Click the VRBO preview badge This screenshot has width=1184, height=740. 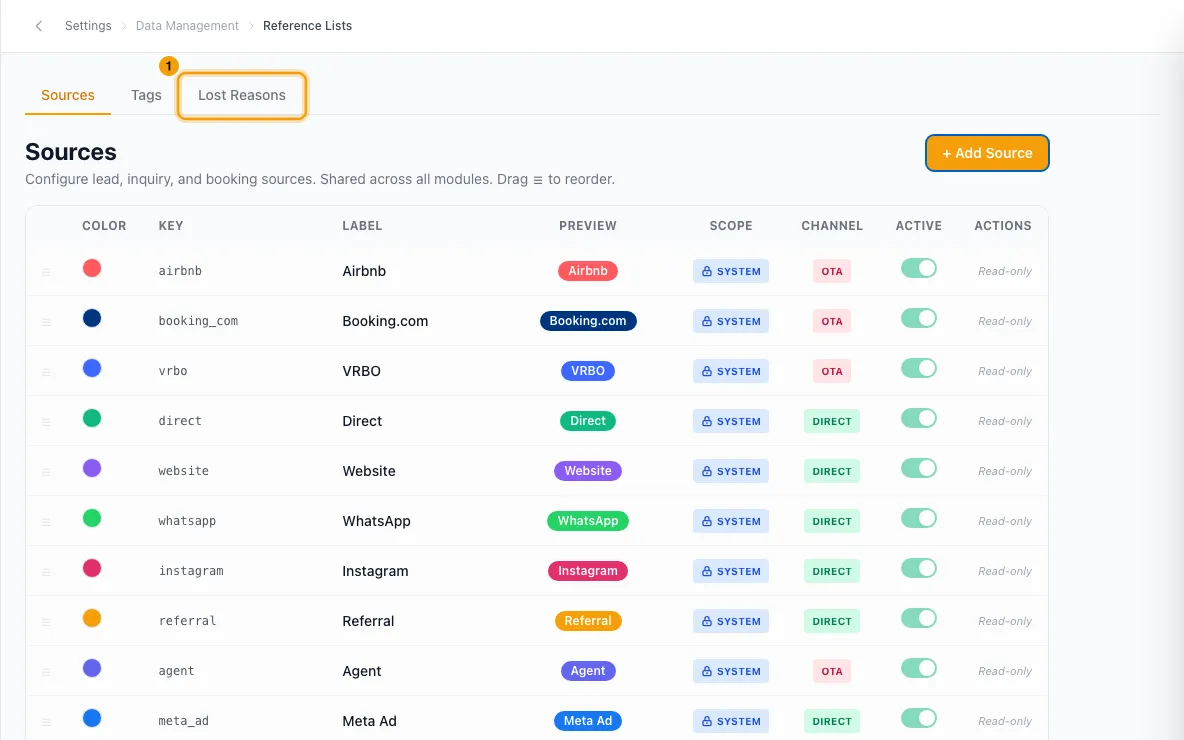(x=587, y=371)
